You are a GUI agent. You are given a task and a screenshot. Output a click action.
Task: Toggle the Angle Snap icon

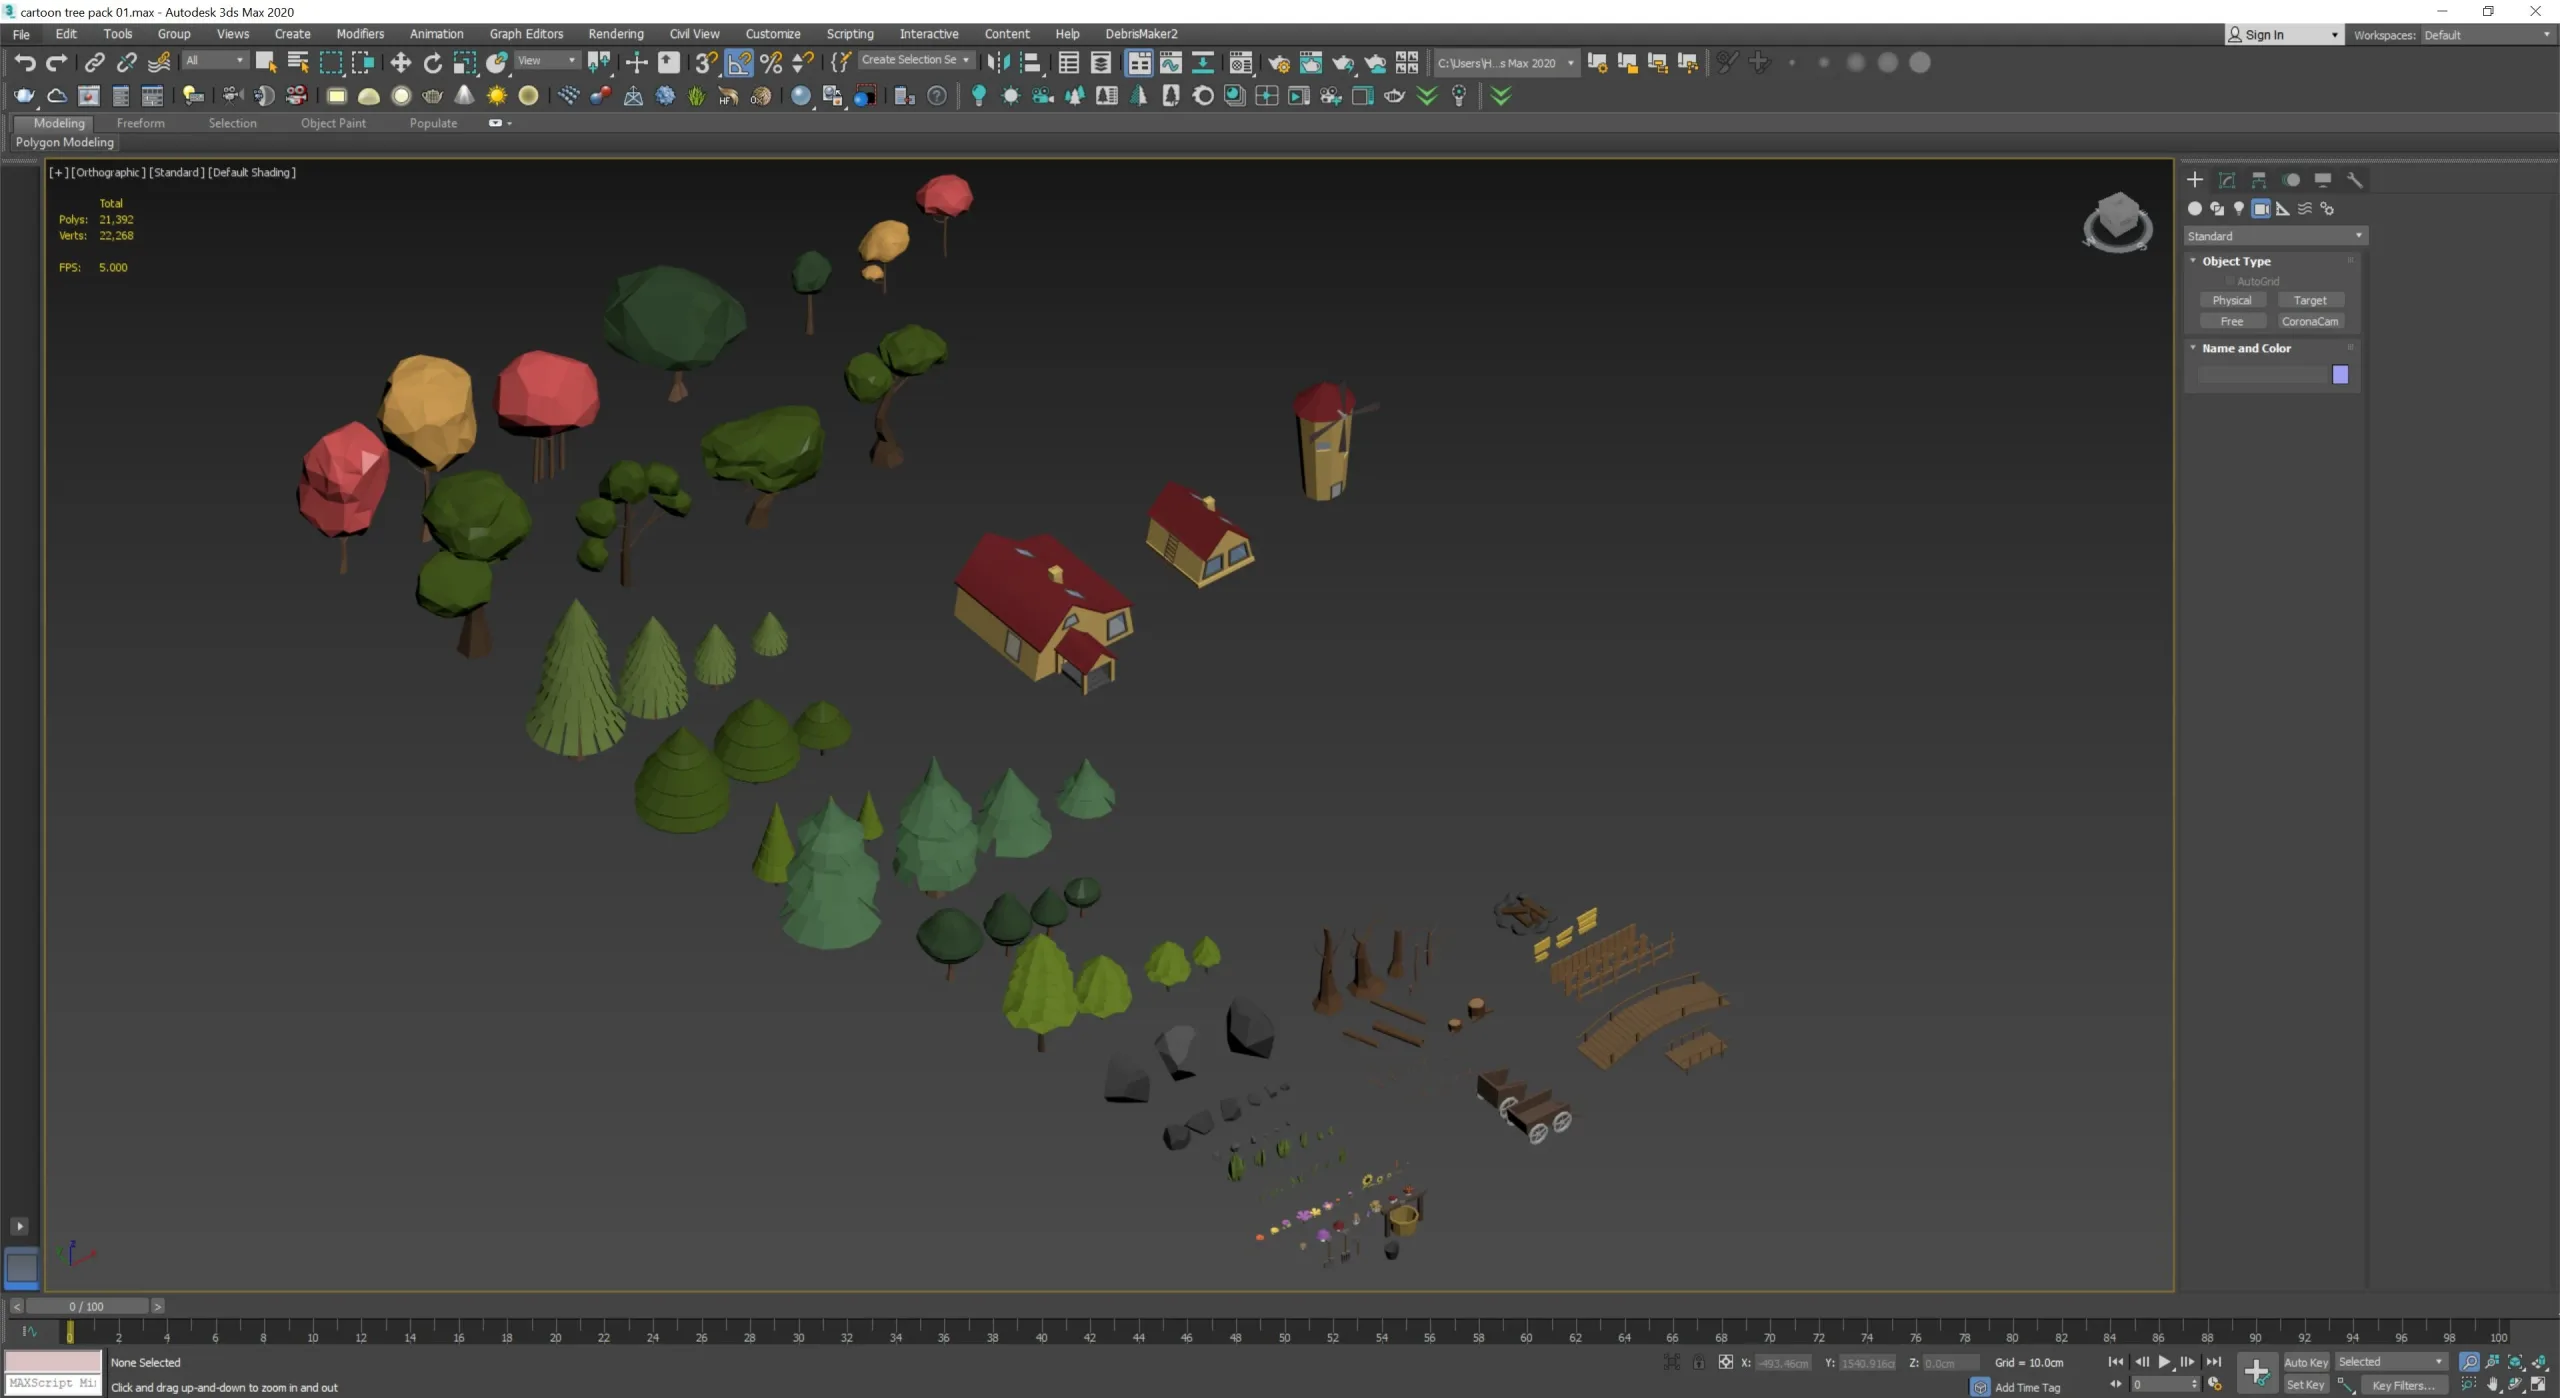point(739,62)
